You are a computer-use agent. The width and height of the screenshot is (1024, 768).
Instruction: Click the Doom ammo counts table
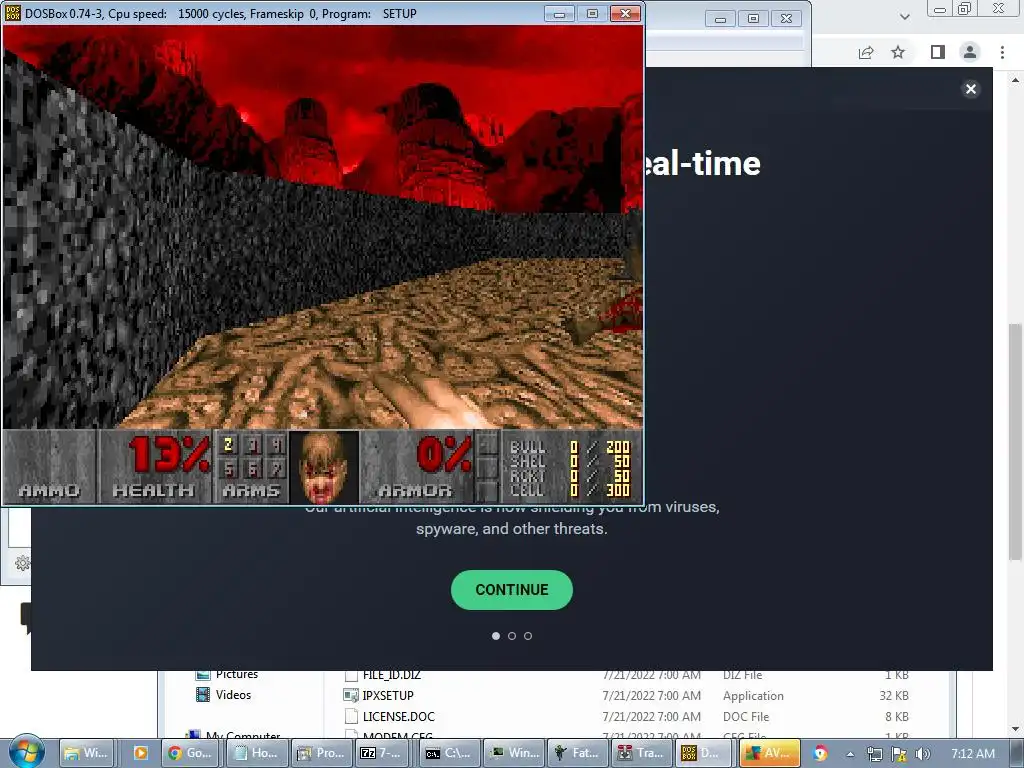click(570, 468)
